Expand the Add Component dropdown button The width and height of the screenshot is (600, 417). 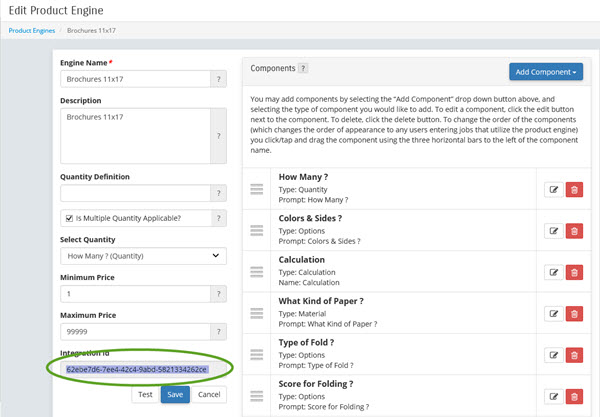(546, 72)
